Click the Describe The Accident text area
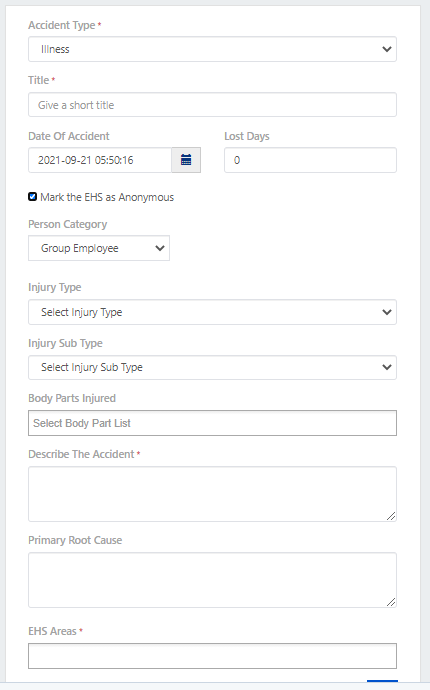The image size is (430, 690). click(213, 494)
